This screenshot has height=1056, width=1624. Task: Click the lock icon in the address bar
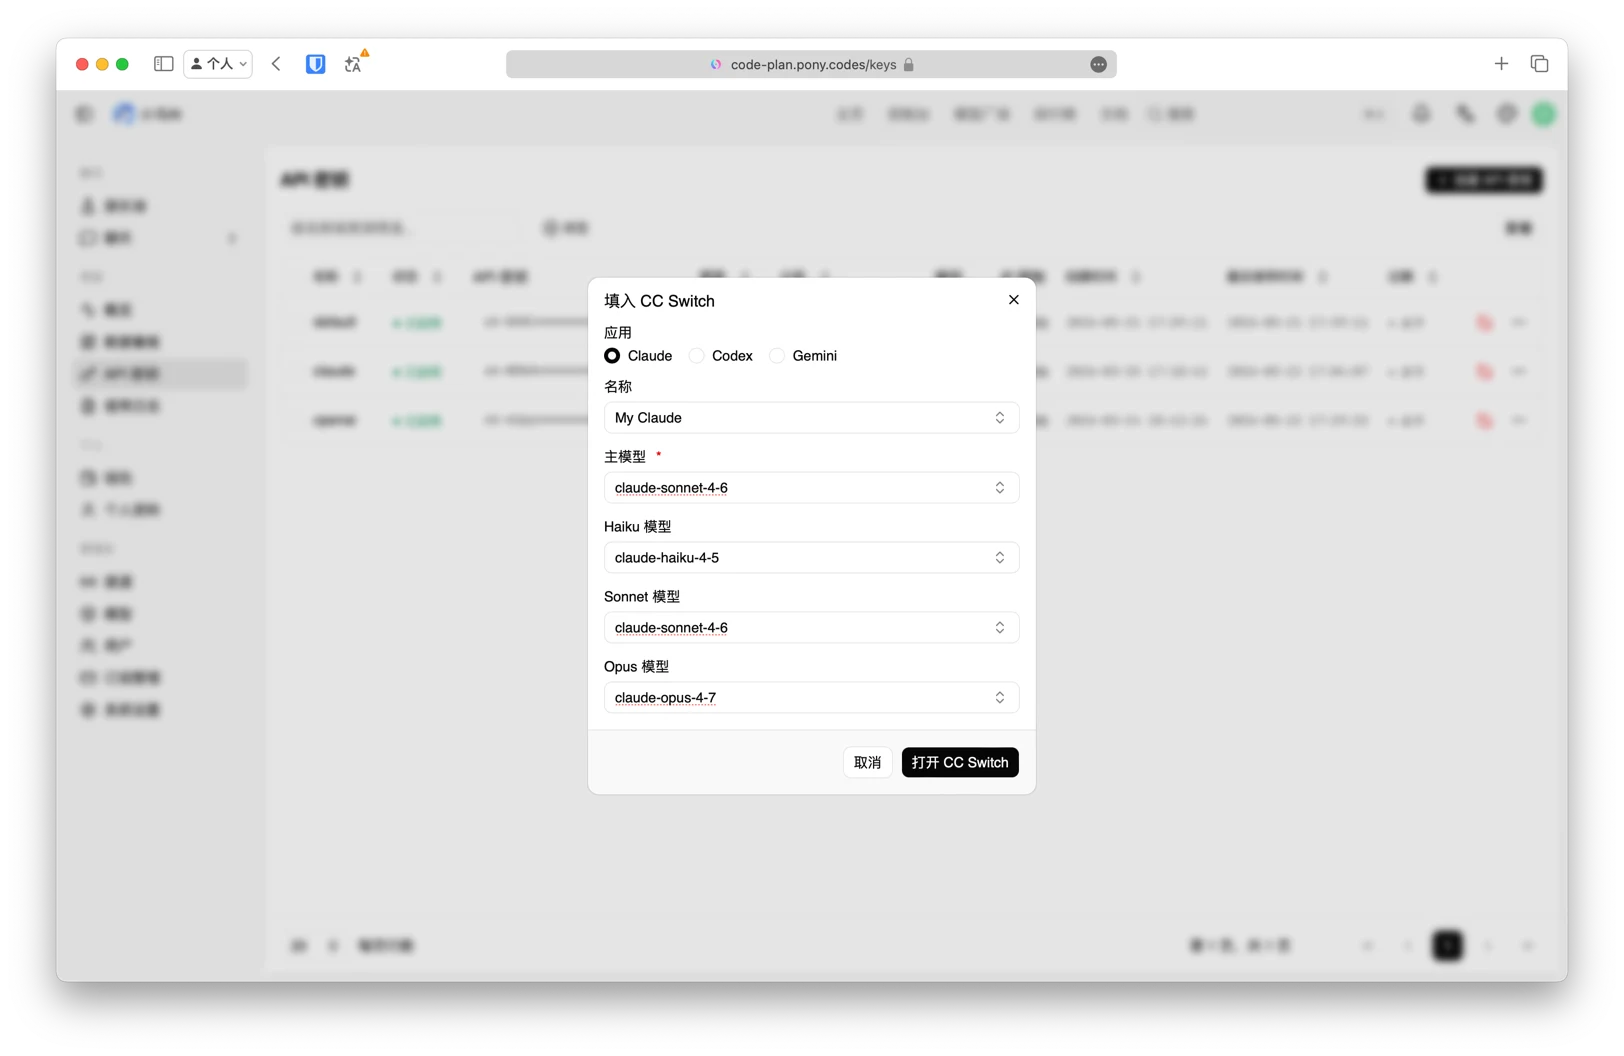click(x=909, y=64)
